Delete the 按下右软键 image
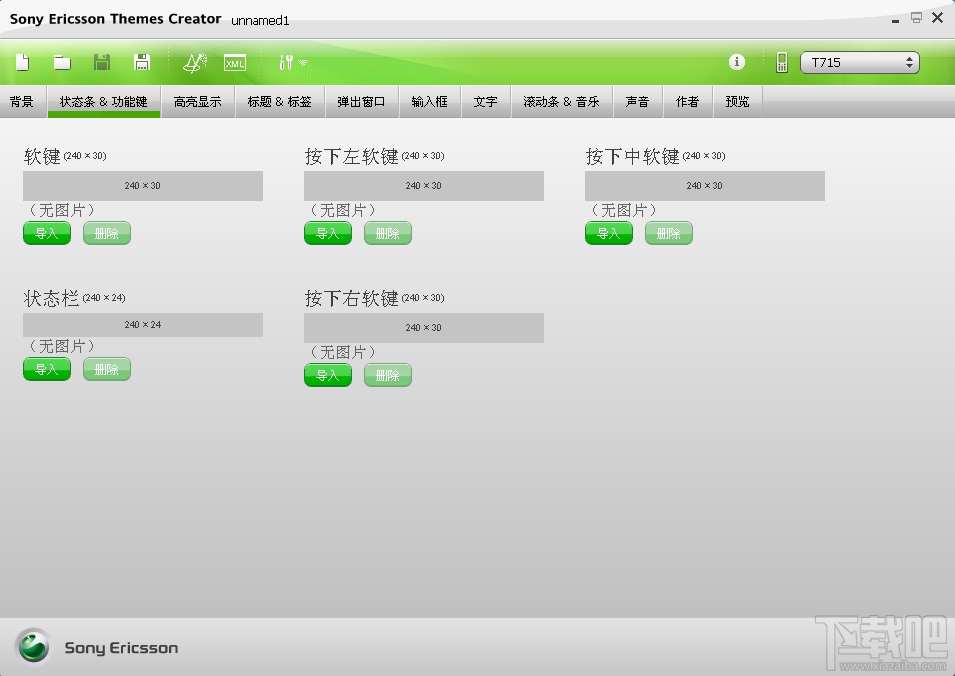The image size is (955, 676). coord(387,375)
